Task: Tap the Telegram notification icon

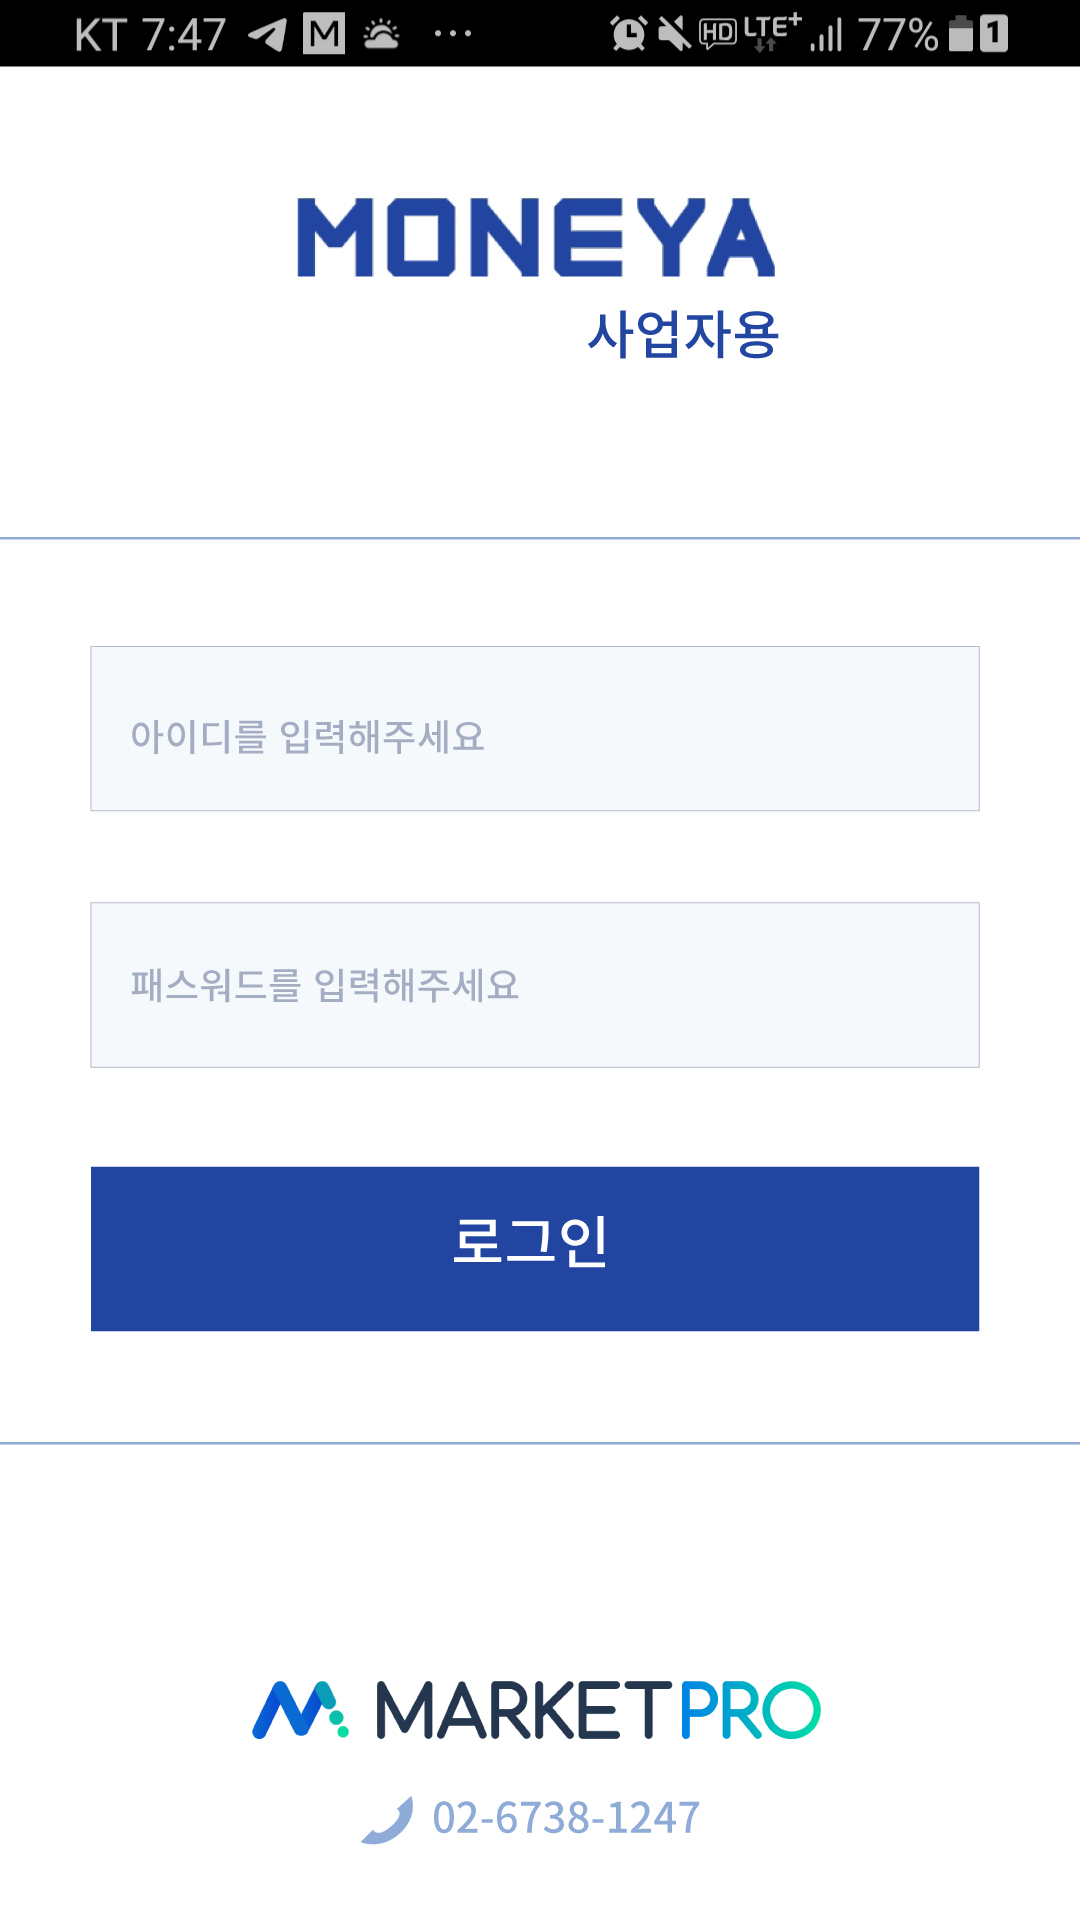Action: pyautogui.click(x=267, y=35)
